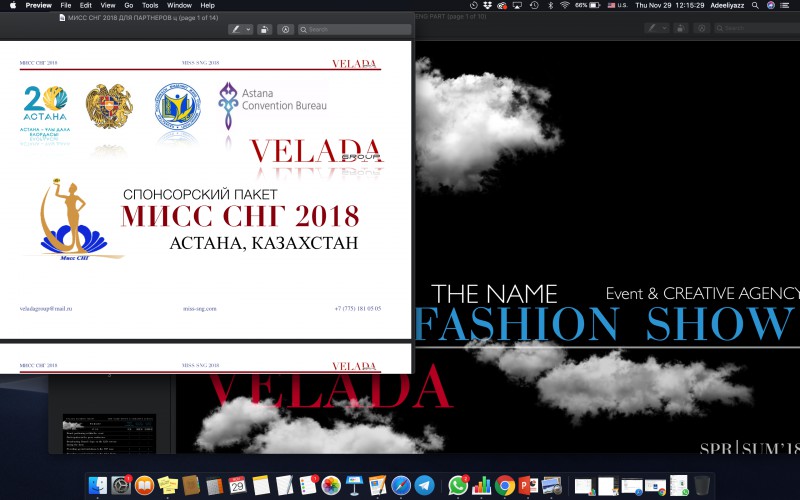
Task: Open Pages from the Dock
Action: (378, 485)
